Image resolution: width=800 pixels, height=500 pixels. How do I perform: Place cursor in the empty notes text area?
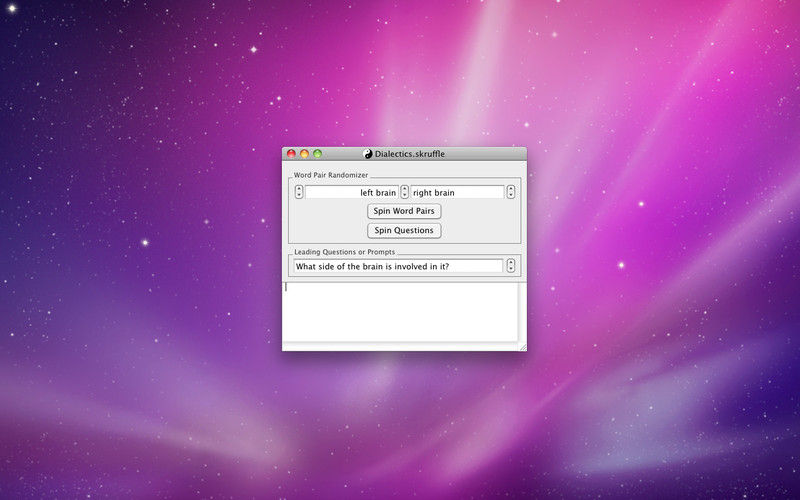(x=401, y=312)
